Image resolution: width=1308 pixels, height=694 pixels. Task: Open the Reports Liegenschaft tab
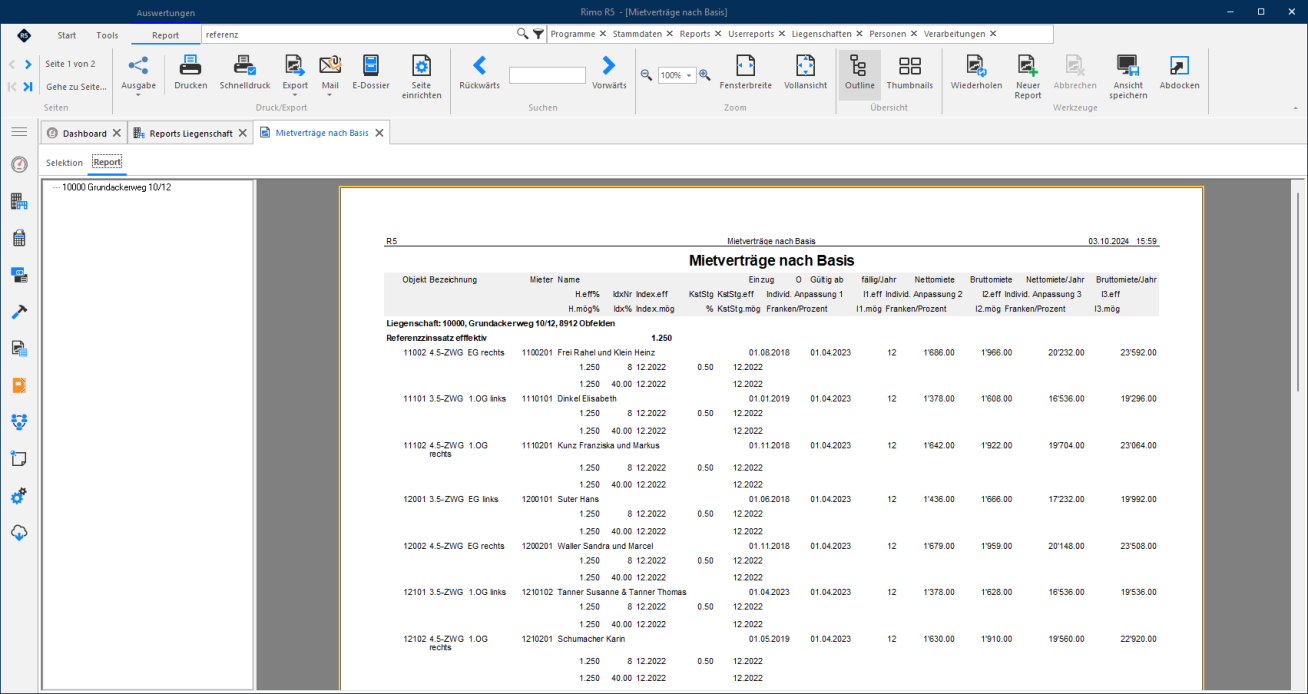tap(190, 133)
